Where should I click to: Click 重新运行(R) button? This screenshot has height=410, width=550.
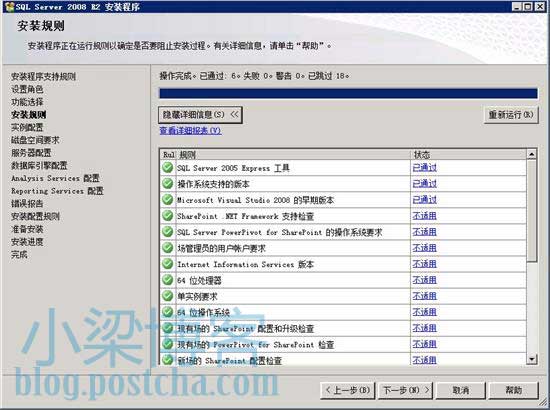tap(511, 115)
